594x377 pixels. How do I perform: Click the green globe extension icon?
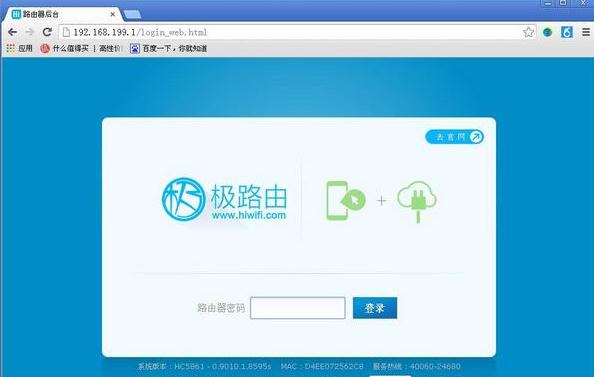(x=547, y=32)
